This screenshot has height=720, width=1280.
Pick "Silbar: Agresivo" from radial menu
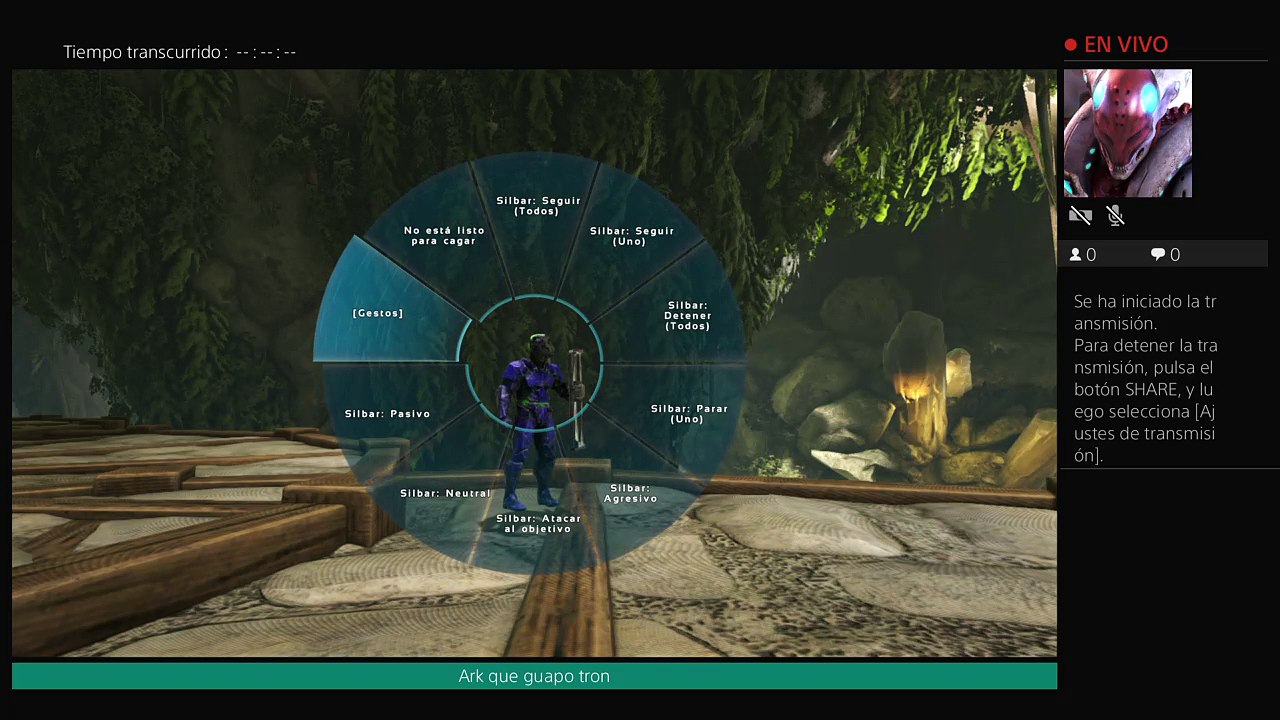(x=631, y=493)
